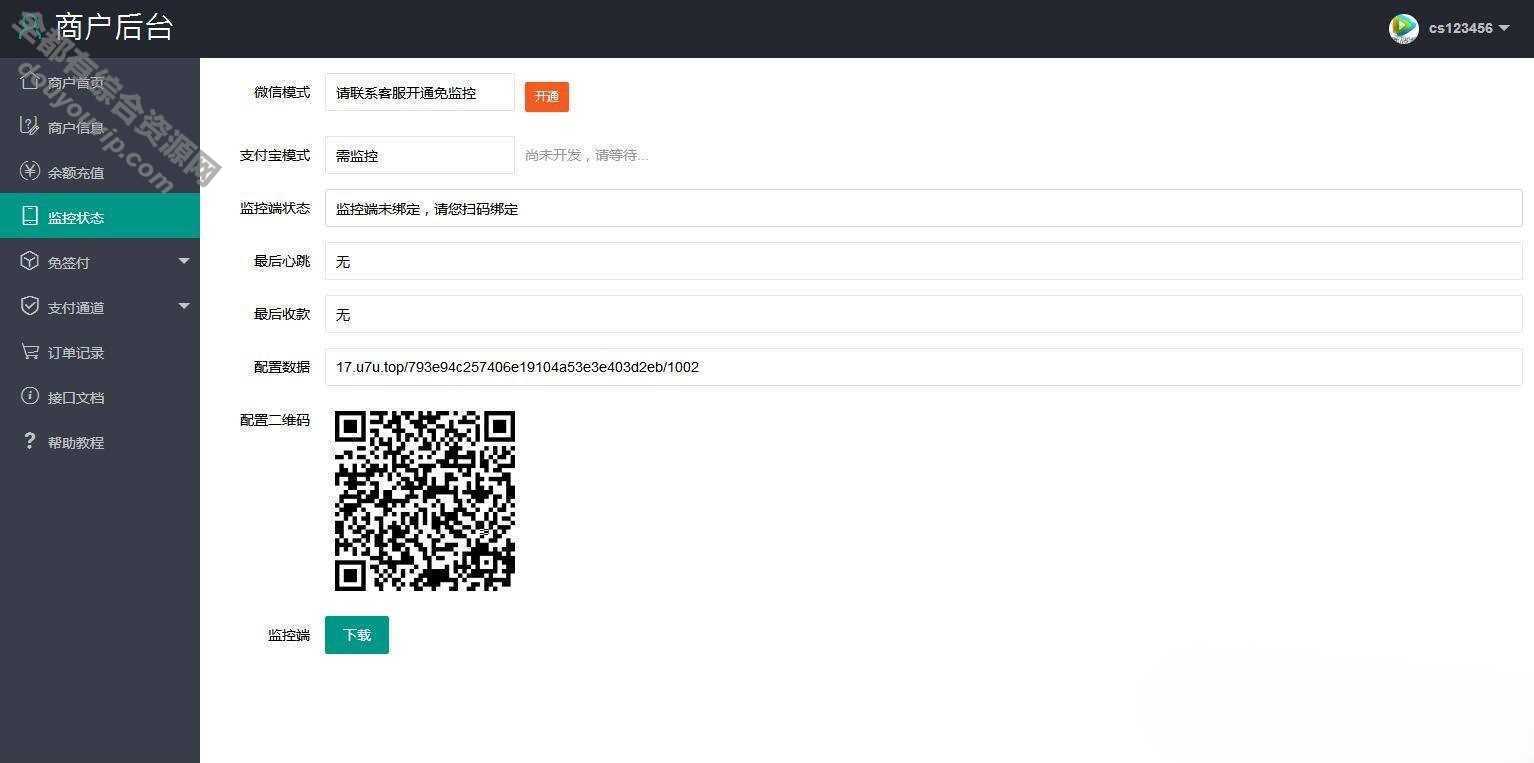Click the 支付宝模式 label
The image size is (1534, 763).
pyautogui.click(x=275, y=155)
